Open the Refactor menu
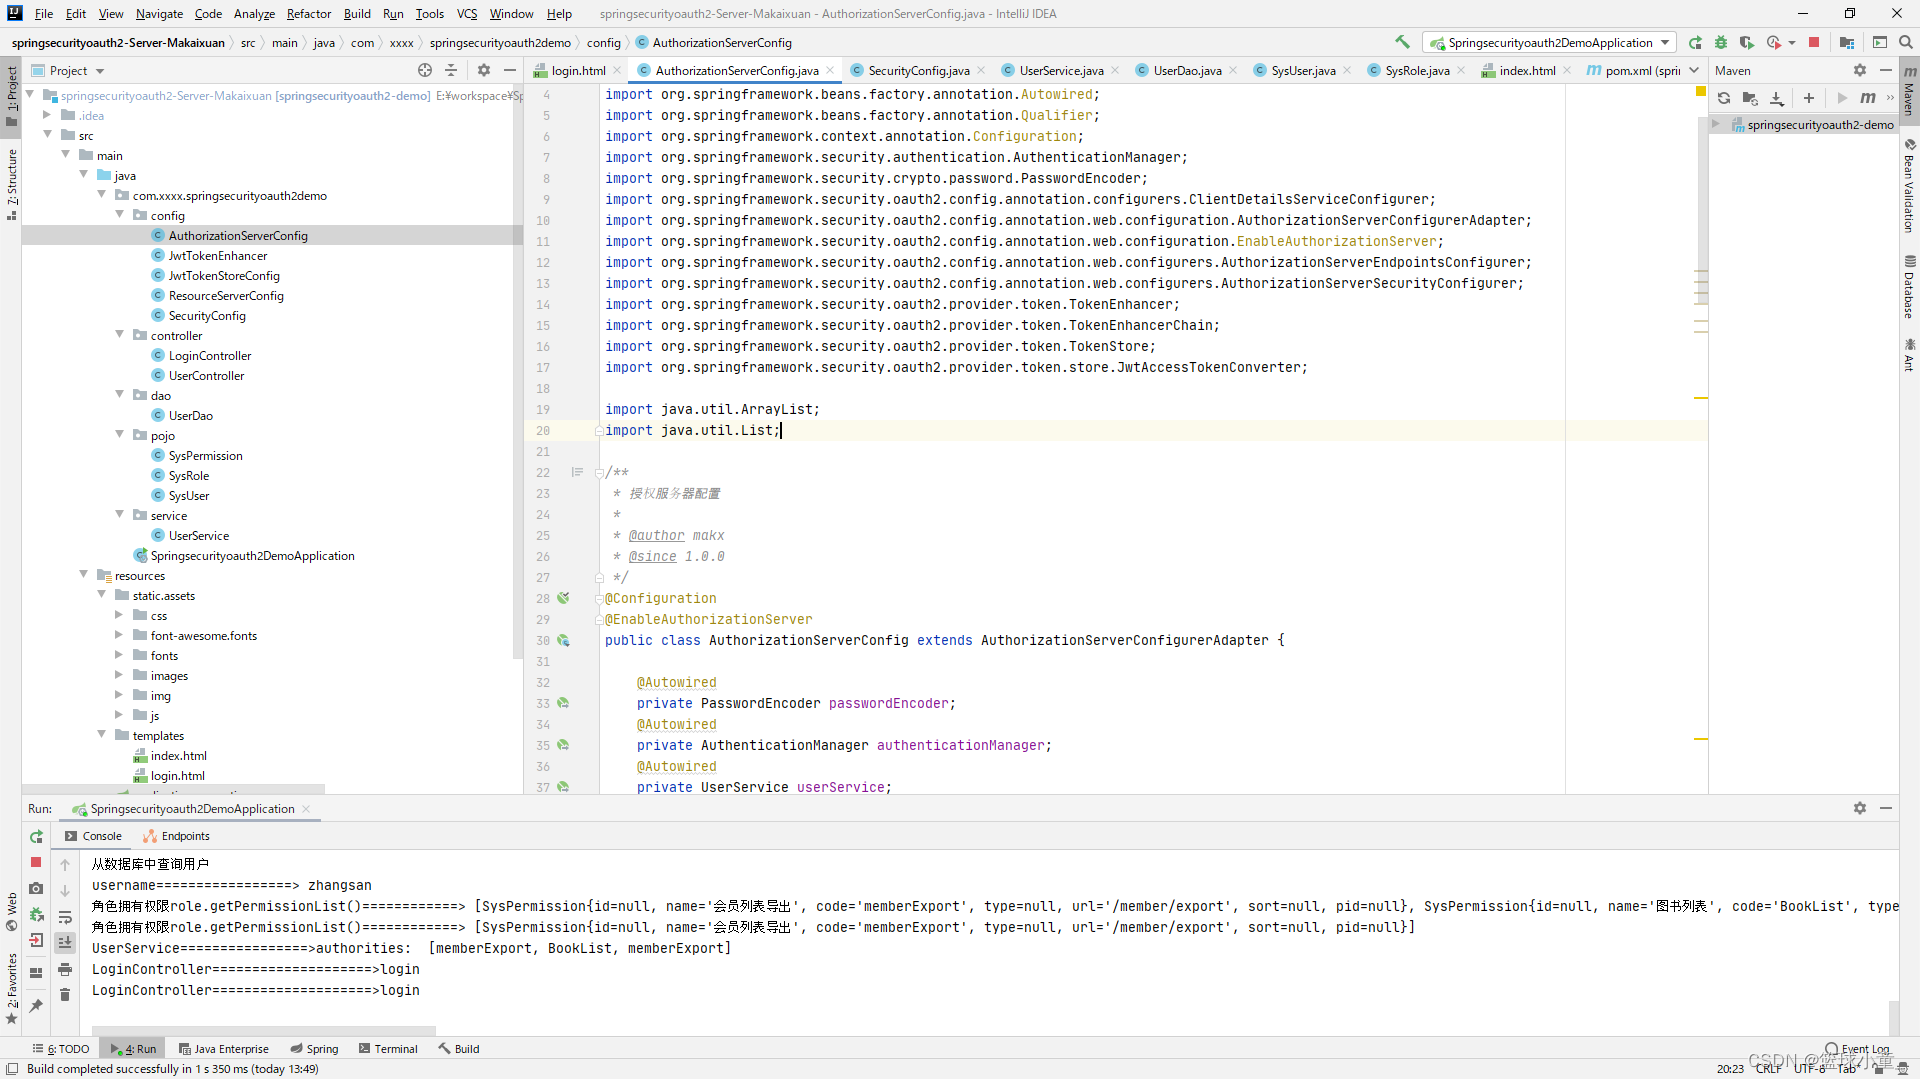This screenshot has height=1079, width=1920. pyautogui.click(x=308, y=13)
